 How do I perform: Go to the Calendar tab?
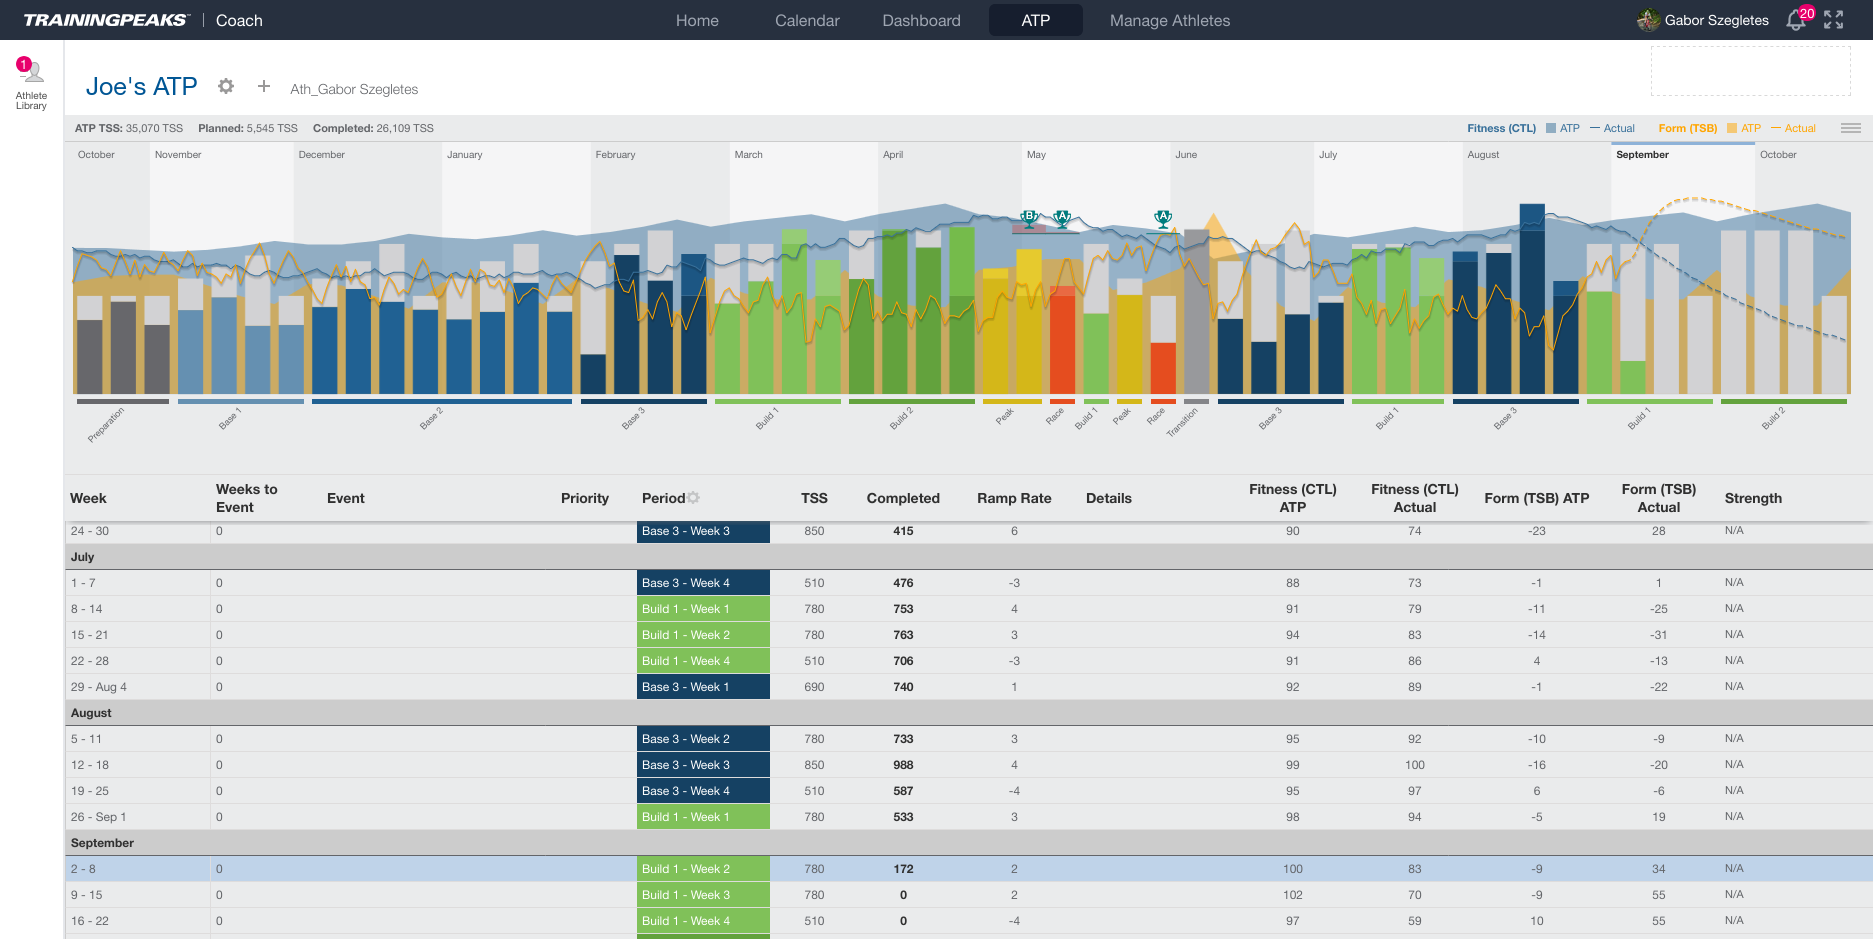tap(807, 20)
